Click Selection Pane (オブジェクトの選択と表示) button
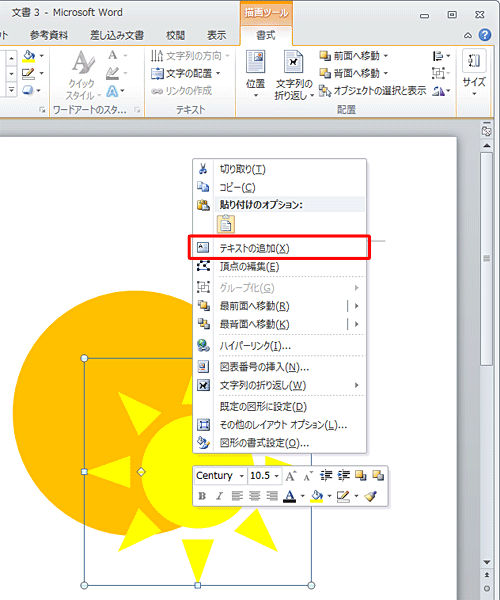 [373, 91]
